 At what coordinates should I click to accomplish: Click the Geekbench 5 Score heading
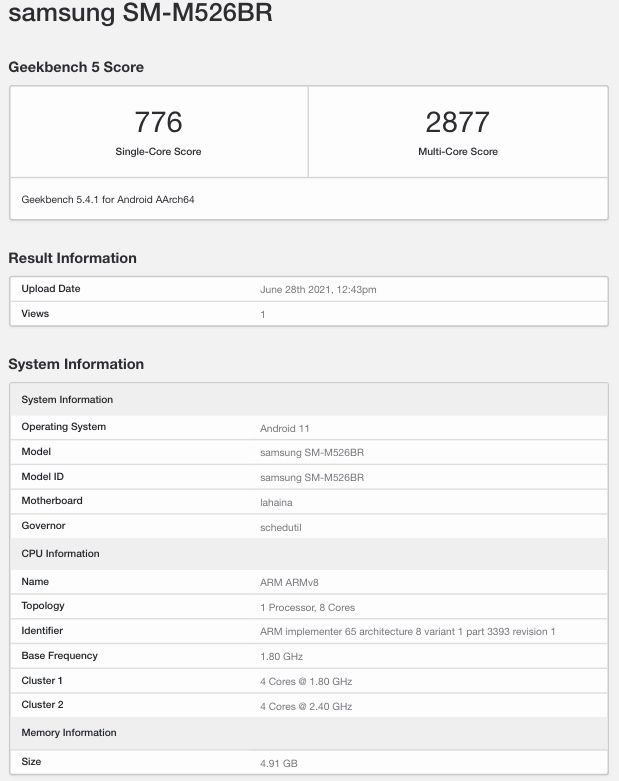click(x=76, y=67)
